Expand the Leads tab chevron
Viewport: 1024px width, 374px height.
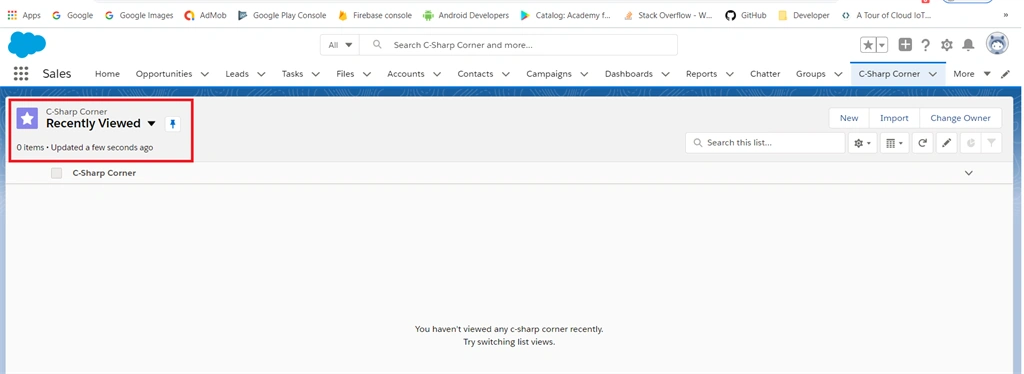click(261, 74)
